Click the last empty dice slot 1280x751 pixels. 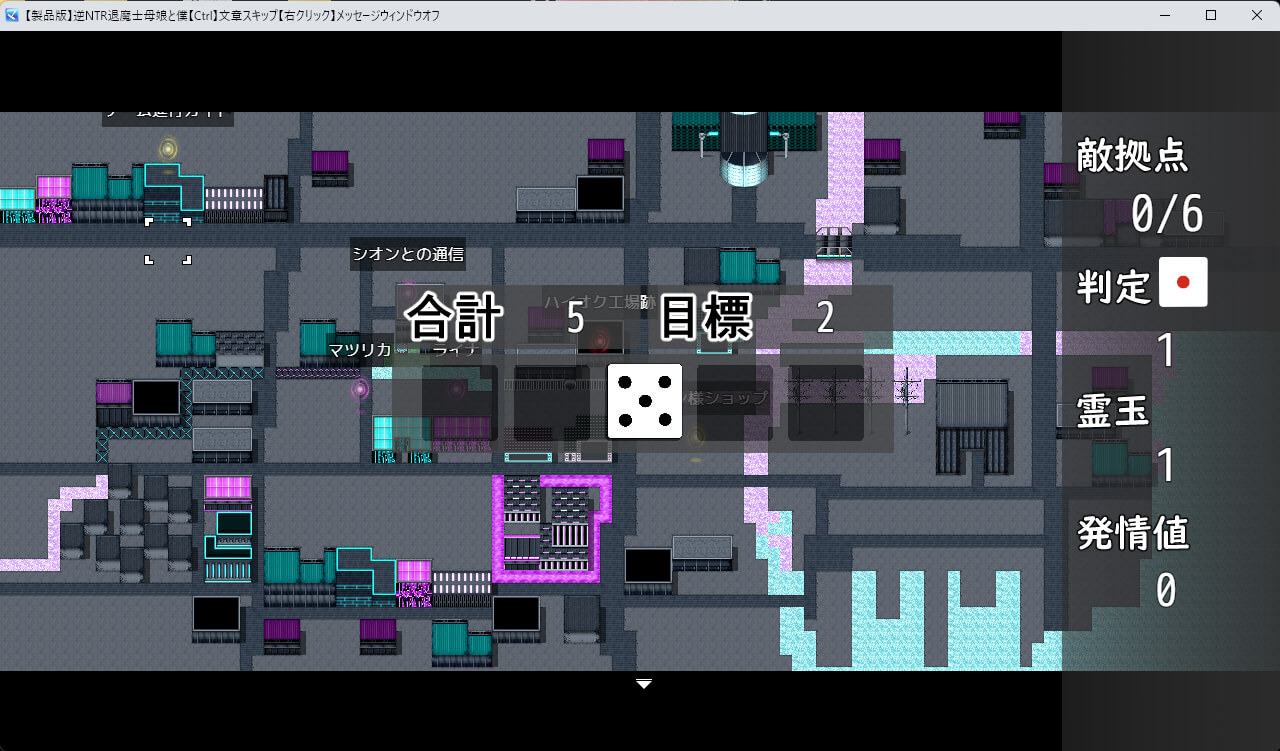825,402
